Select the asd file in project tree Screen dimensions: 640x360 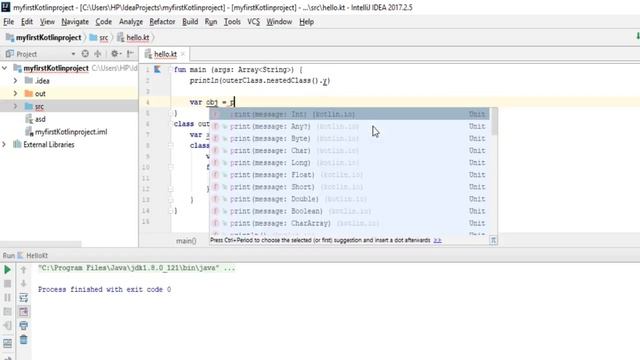(36, 119)
